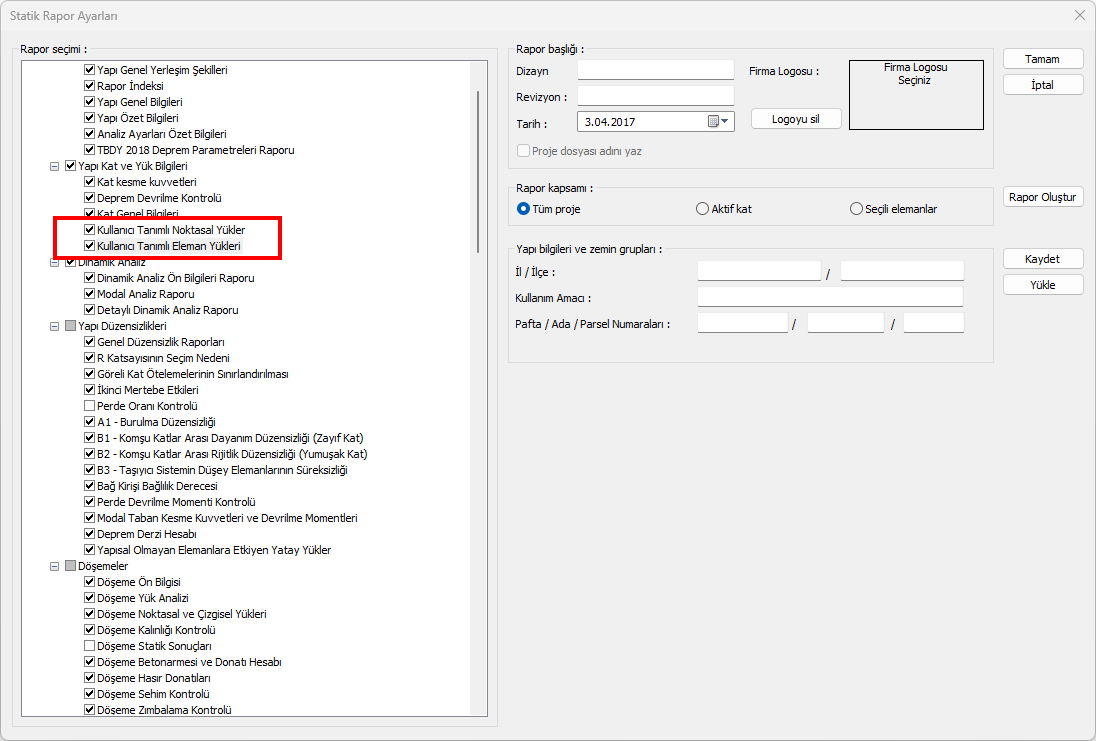Collapse the Dinamik Analiz tree node
Viewport: 1096px width, 741px height.
pos(55,262)
